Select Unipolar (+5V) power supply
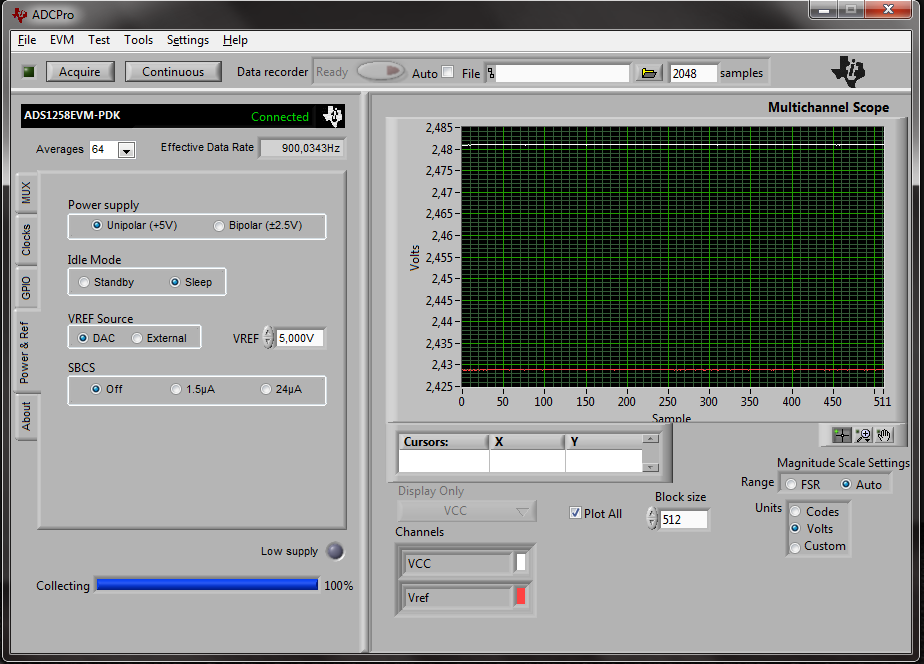The width and height of the screenshot is (924, 664). click(x=97, y=225)
